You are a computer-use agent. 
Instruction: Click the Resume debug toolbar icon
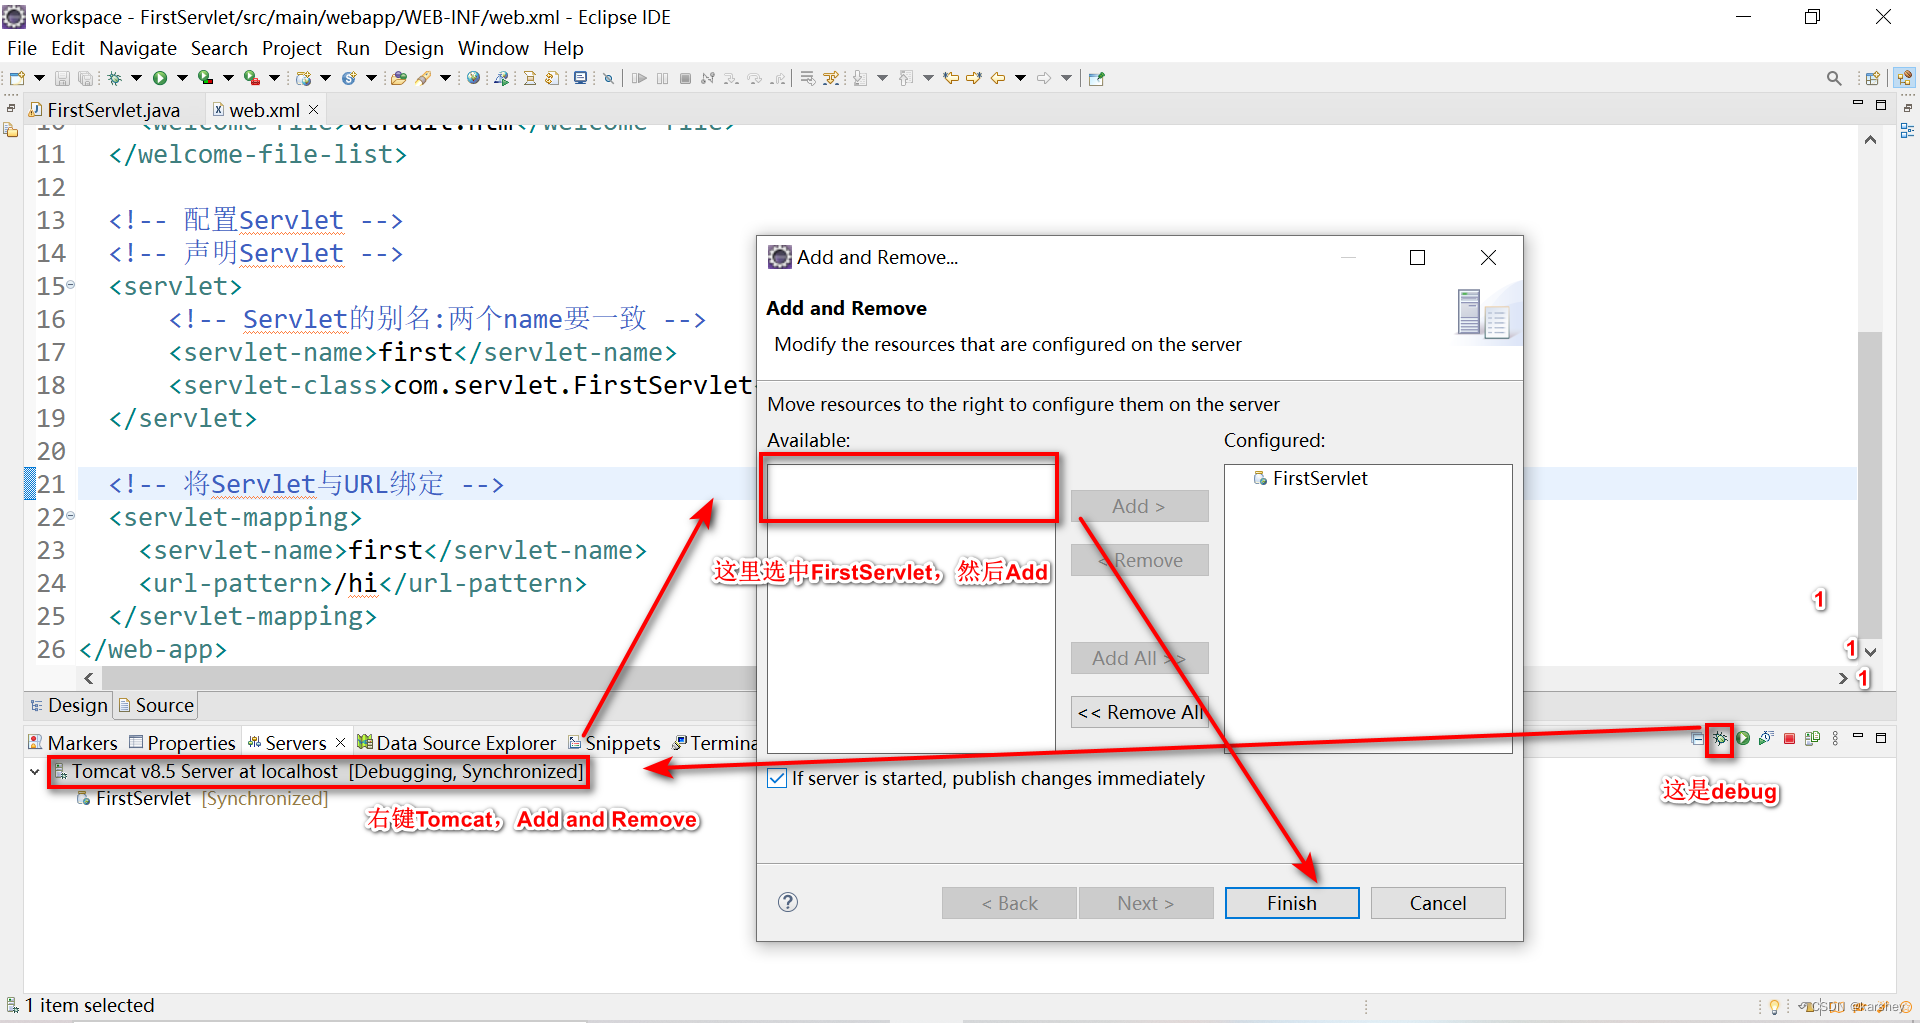pyautogui.click(x=639, y=78)
